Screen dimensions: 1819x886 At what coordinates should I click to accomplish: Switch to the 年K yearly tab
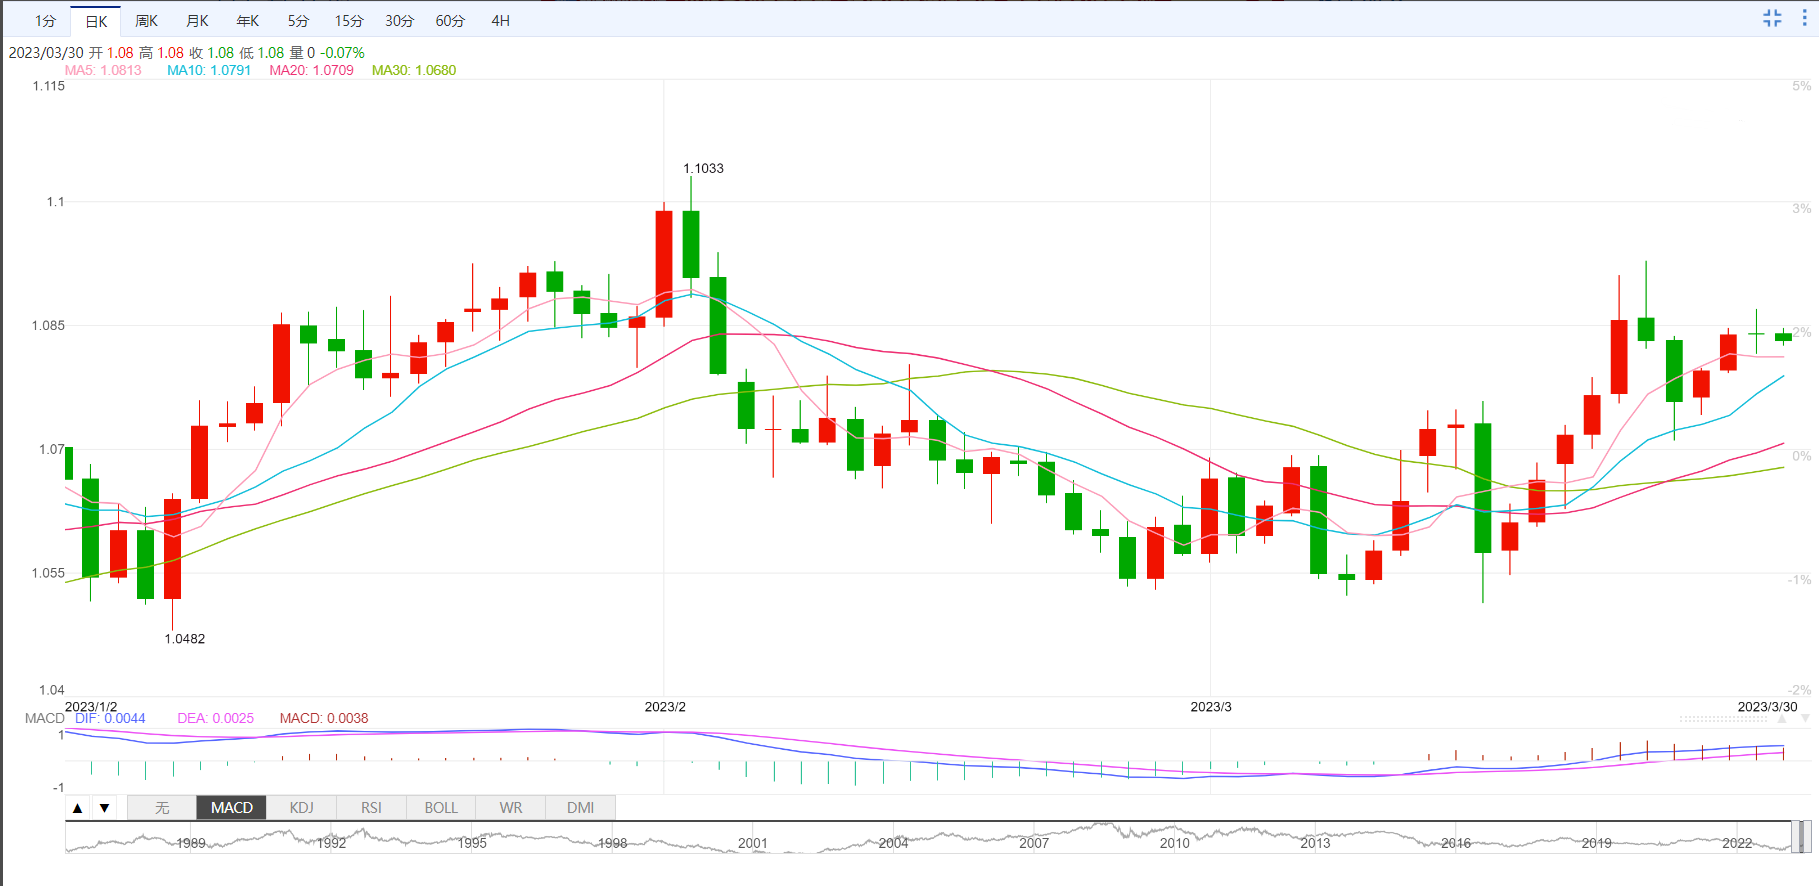click(x=248, y=21)
